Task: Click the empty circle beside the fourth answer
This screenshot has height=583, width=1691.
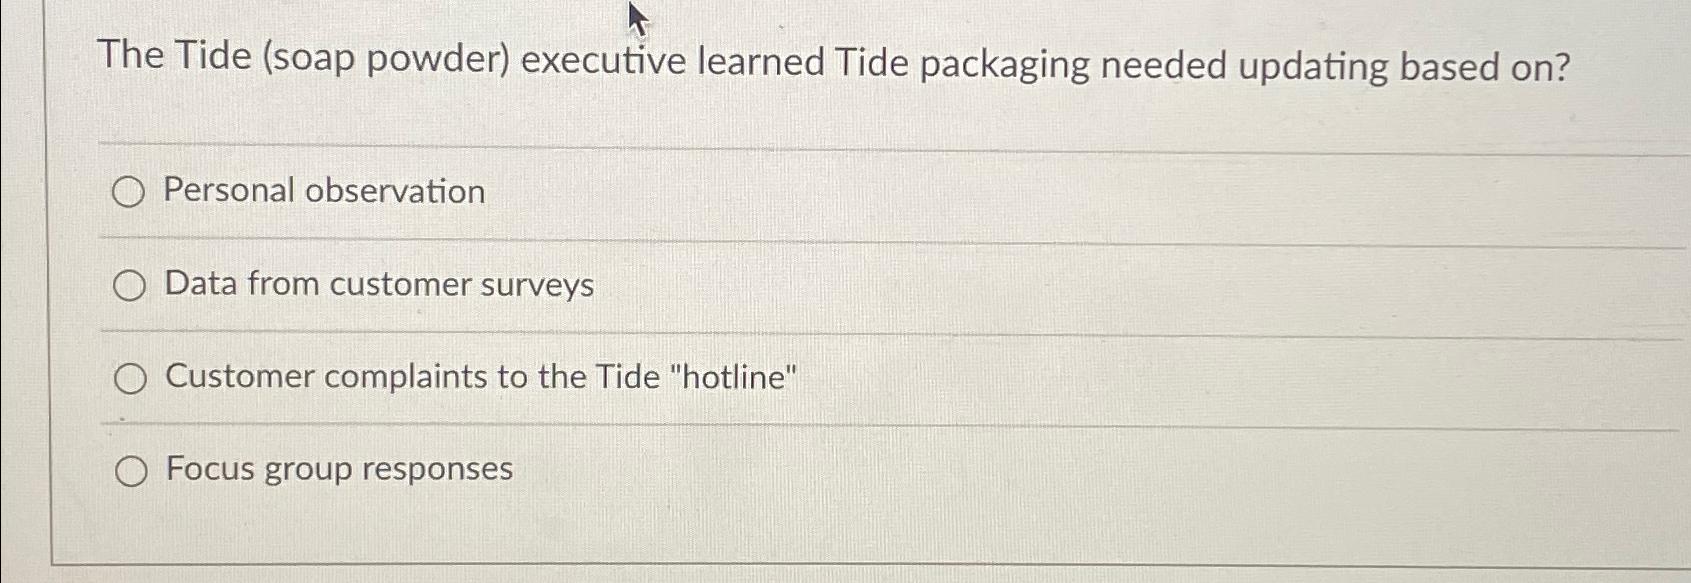Action: pyautogui.click(x=131, y=470)
